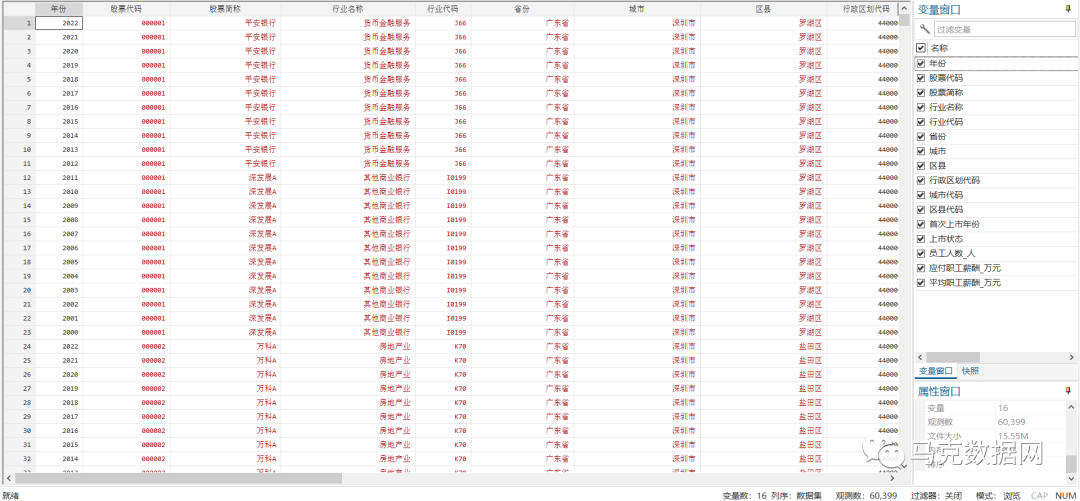The width and height of the screenshot is (1080, 501).
Task: Select the 股票简称 column header
Action: coord(225,9)
